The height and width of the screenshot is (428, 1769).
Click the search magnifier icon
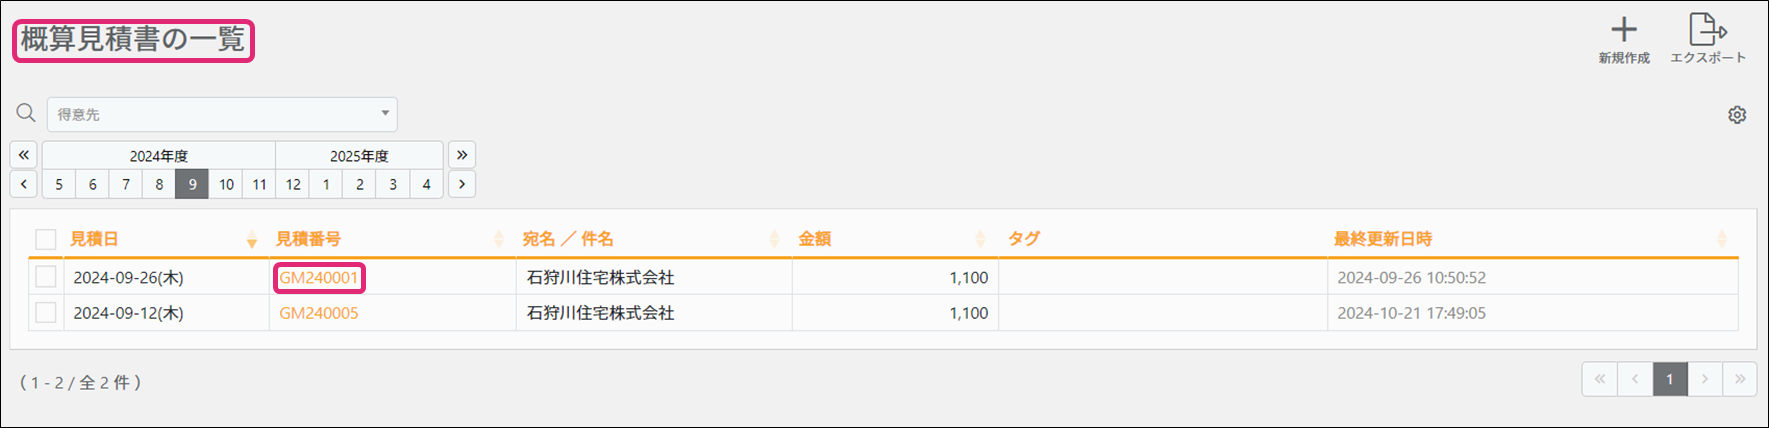26,114
